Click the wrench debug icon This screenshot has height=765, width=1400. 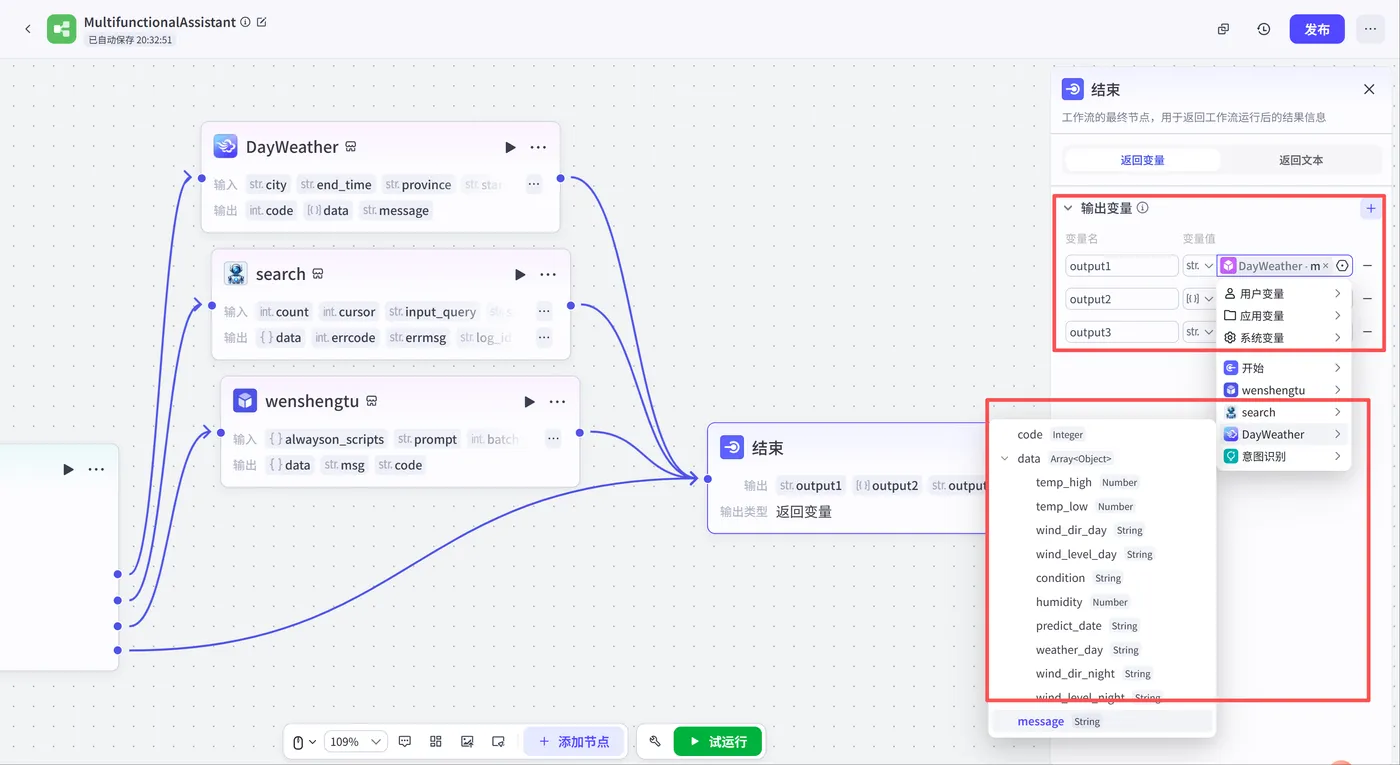click(x=655, y=741)
